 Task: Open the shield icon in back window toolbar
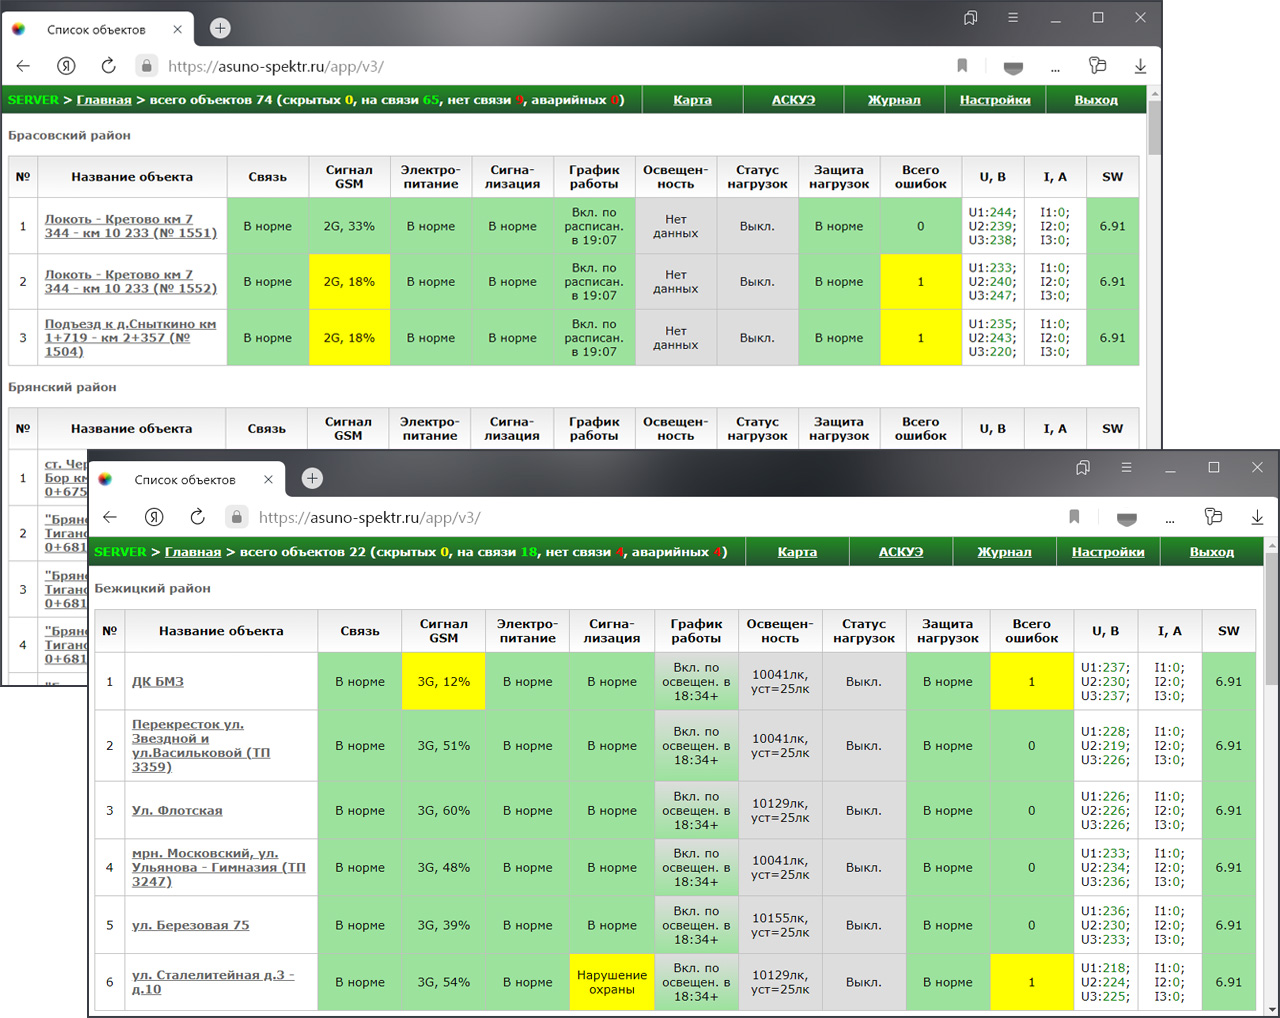click(1013, 68)
